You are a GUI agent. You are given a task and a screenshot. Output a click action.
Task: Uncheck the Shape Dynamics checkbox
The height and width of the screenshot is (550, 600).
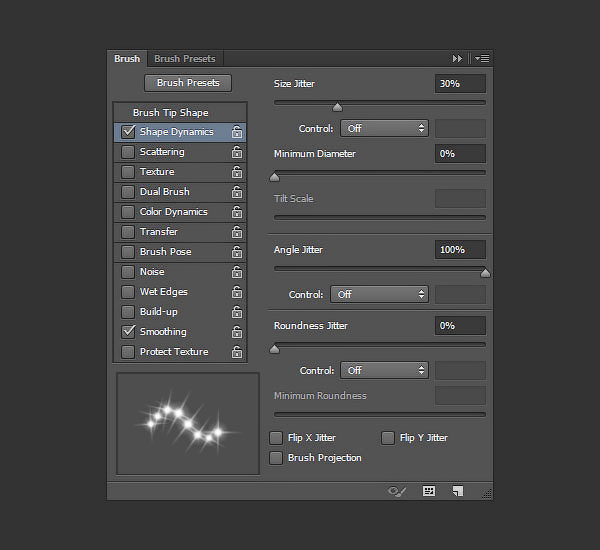pos(128,132)
